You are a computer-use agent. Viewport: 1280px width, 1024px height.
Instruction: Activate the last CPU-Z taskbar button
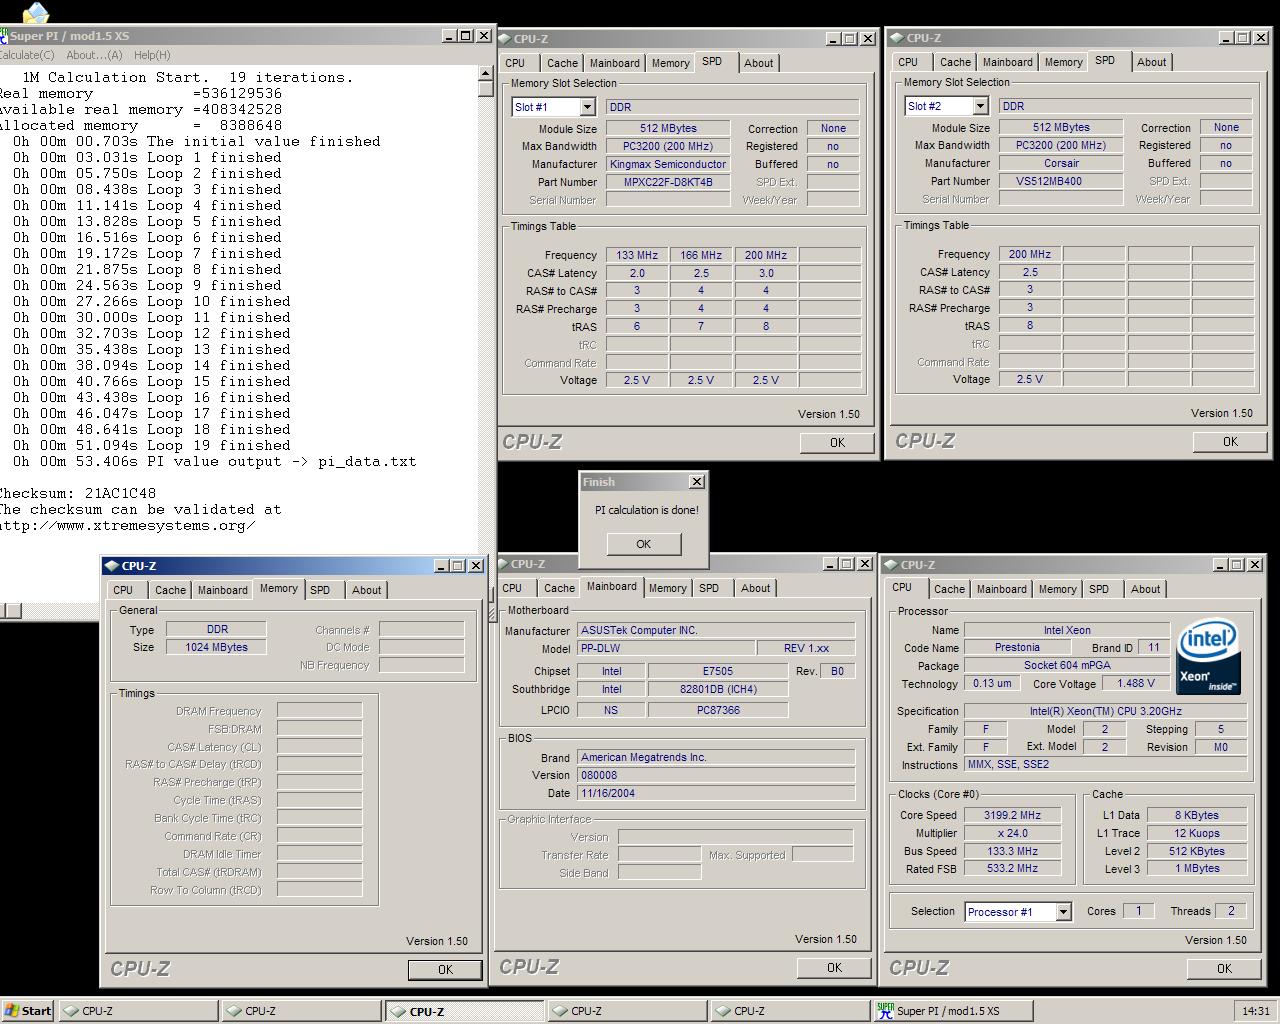click(x=790, y=1010)
